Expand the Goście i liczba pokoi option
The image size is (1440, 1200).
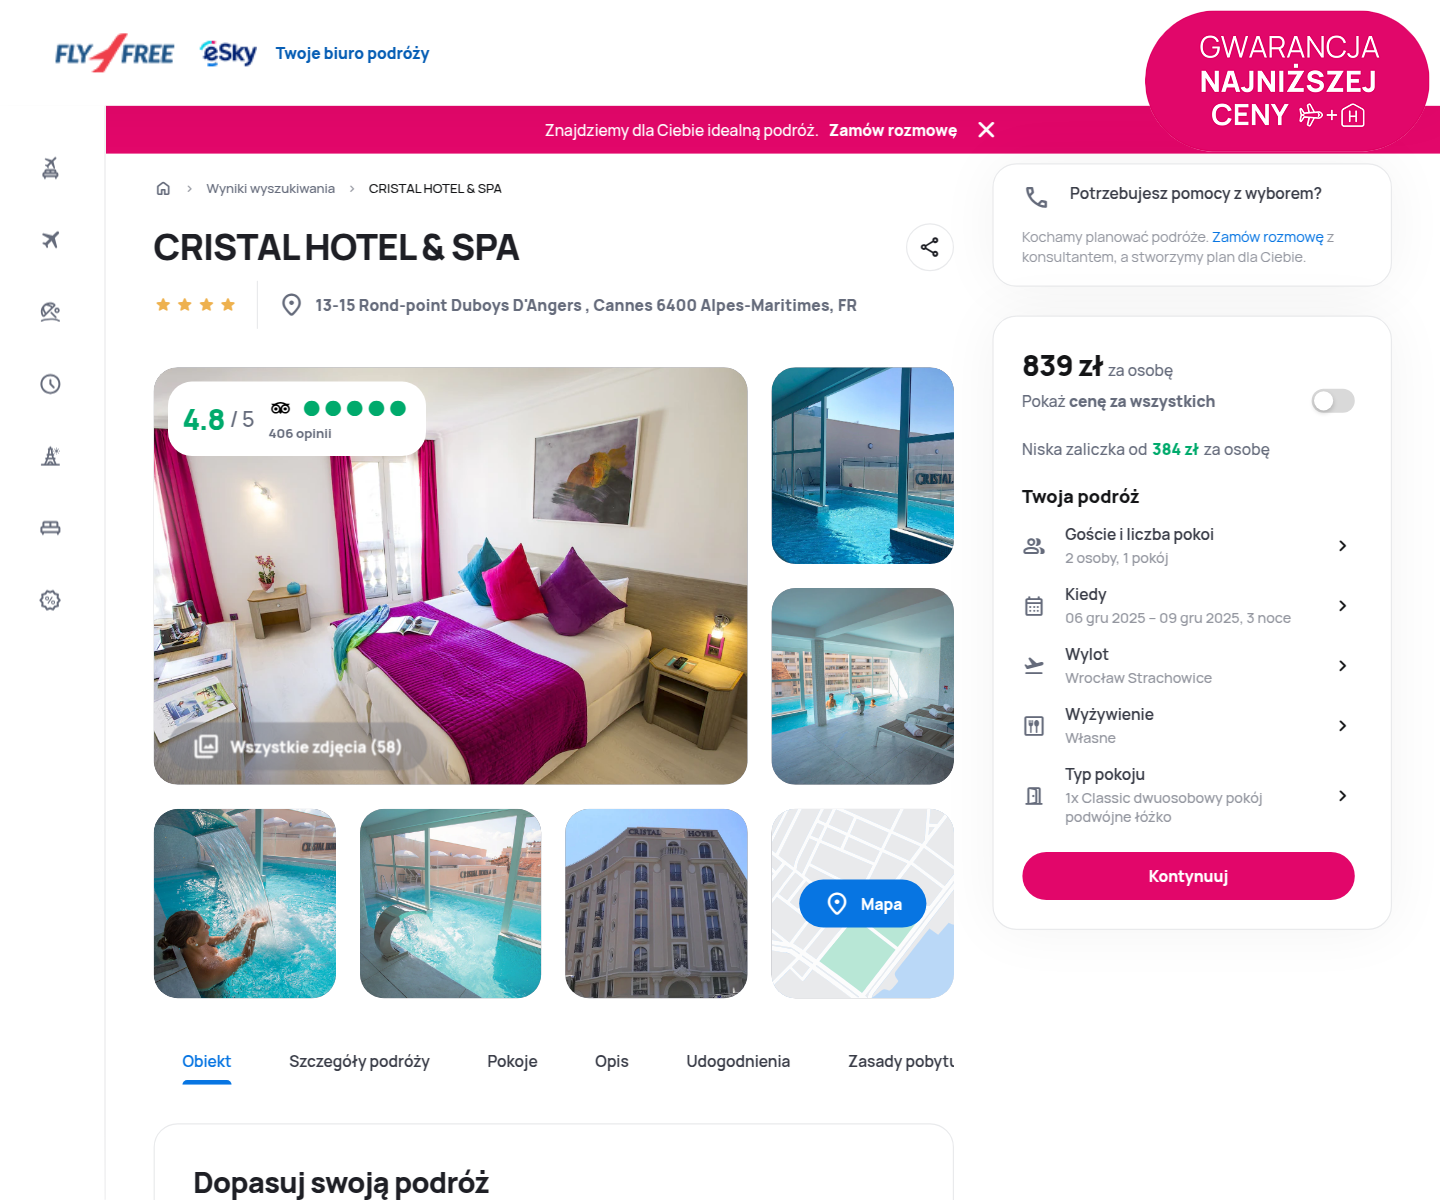[x=1187, y=546]
